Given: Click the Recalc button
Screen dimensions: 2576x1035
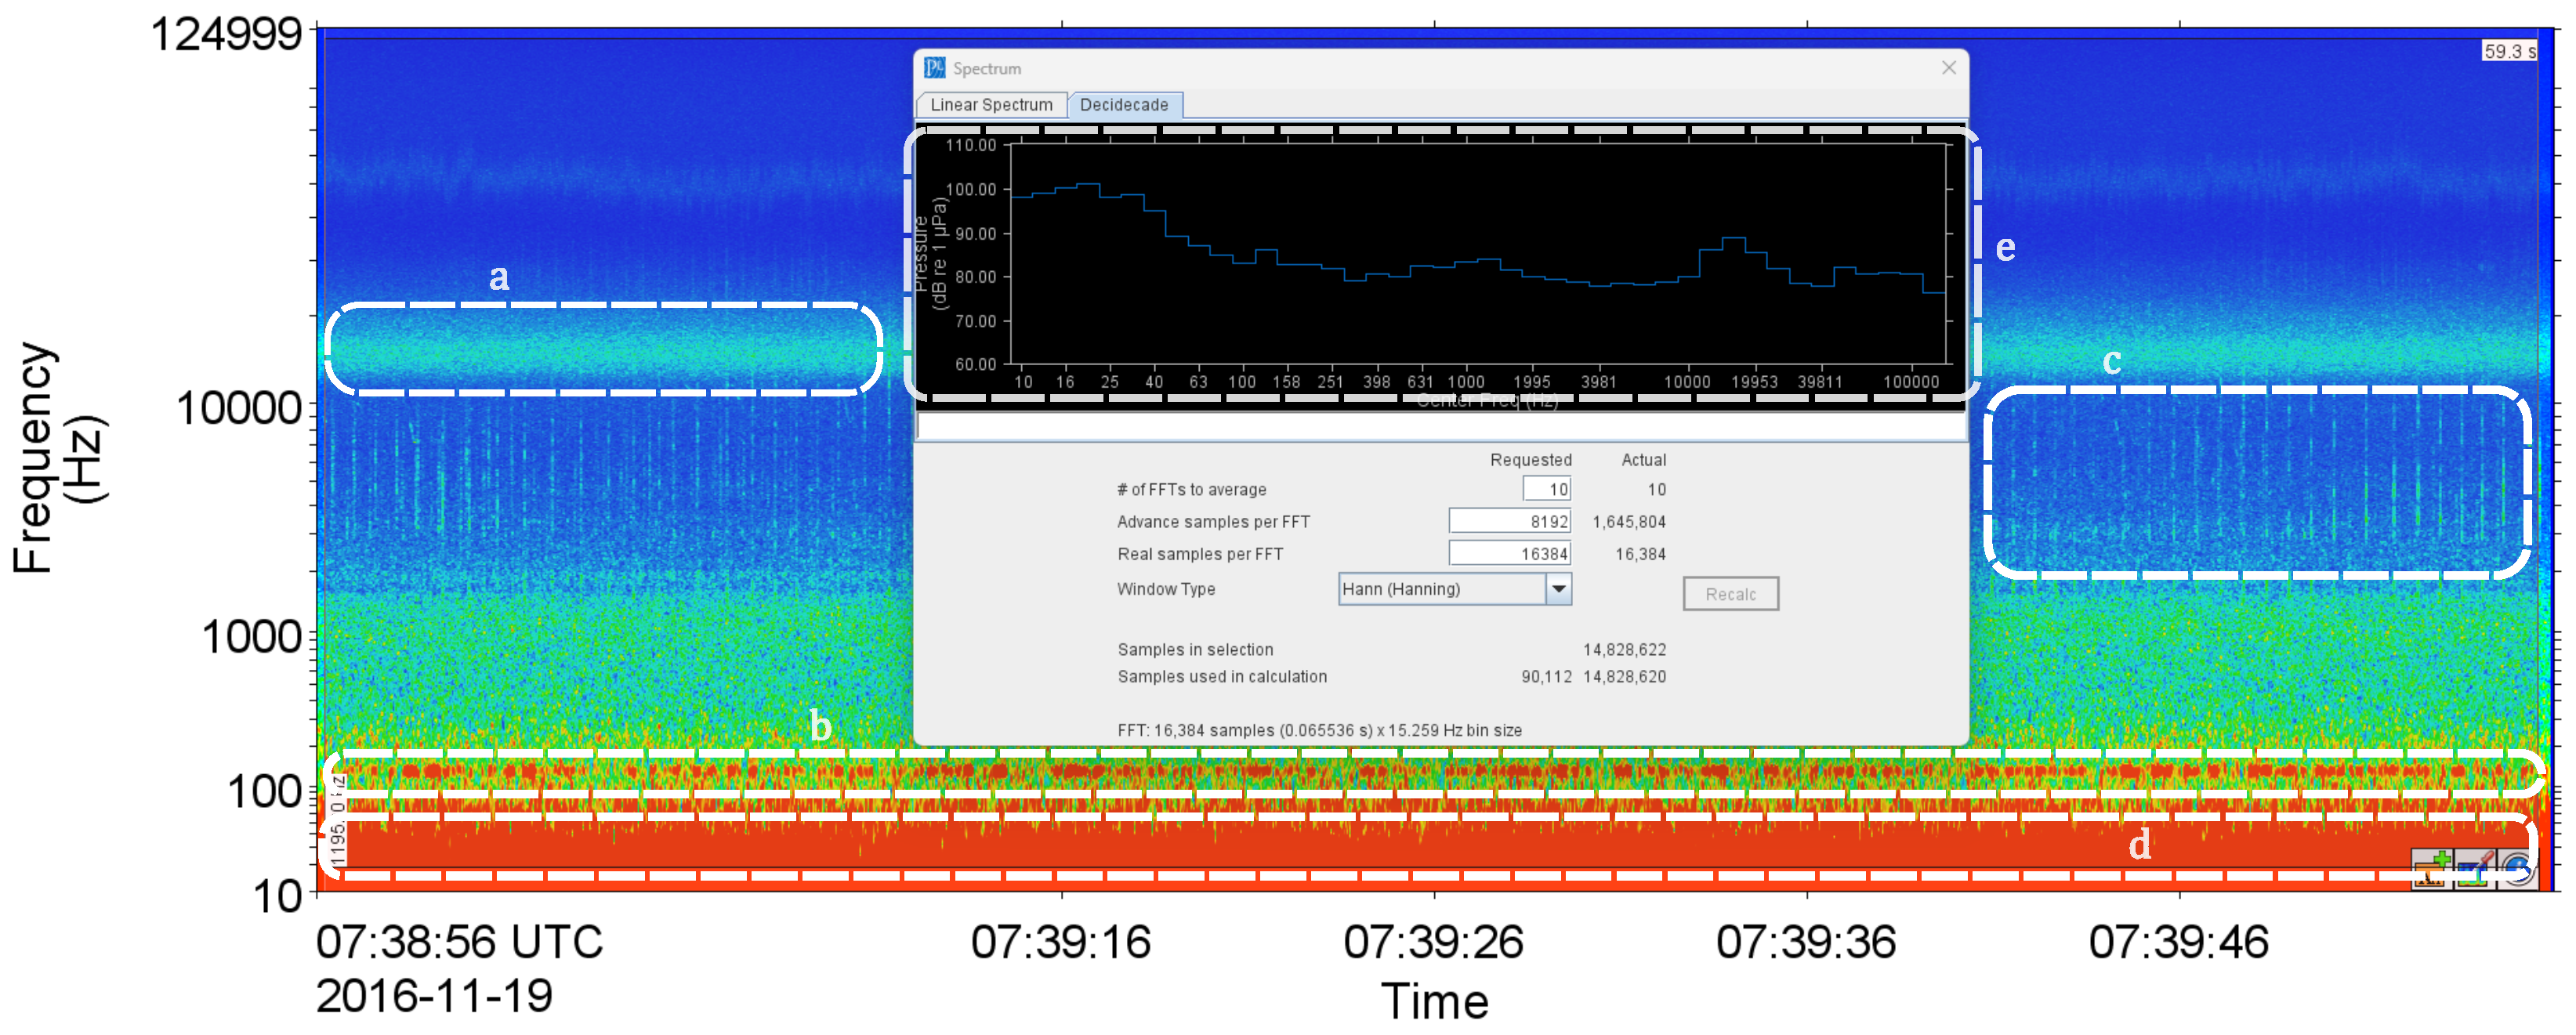Looking at the screenshot, I should 1730,594.
